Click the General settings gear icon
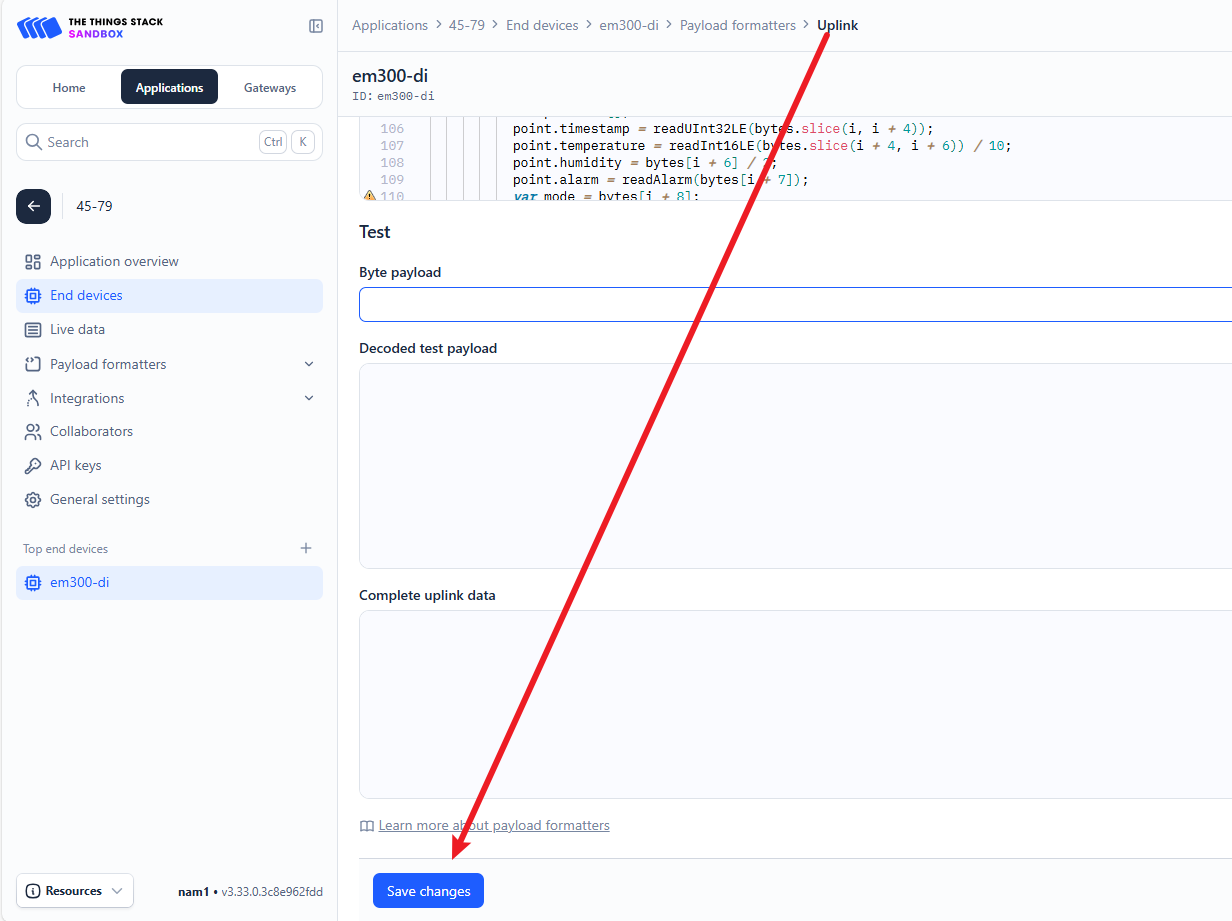Screen dimensions: 1232x921 (x=33, y=500)
